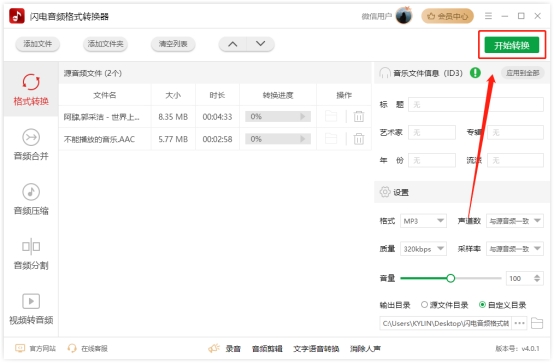The height and width of the screenshot is (363, 554).
Task: Click the 录音 recording link
Action: [233, 349]
